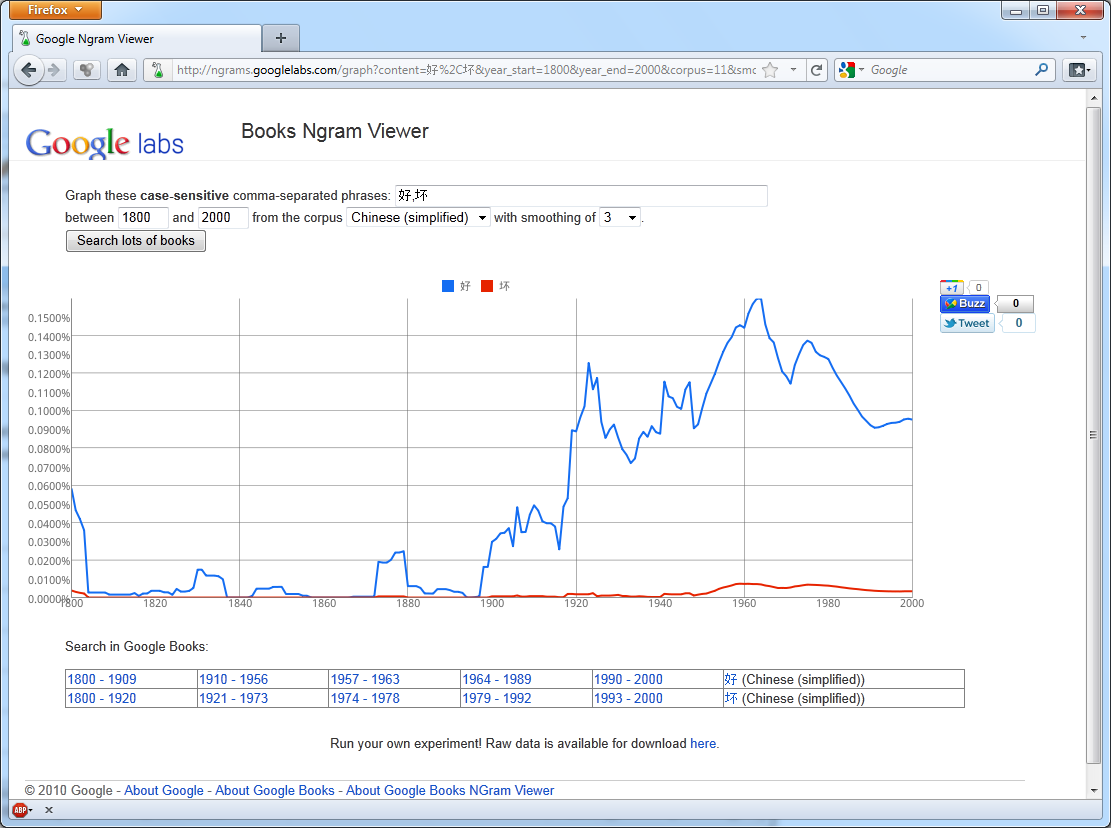Screen dimensions: 1111x828
Task: Open the About Google link
Action: point(164,790)
